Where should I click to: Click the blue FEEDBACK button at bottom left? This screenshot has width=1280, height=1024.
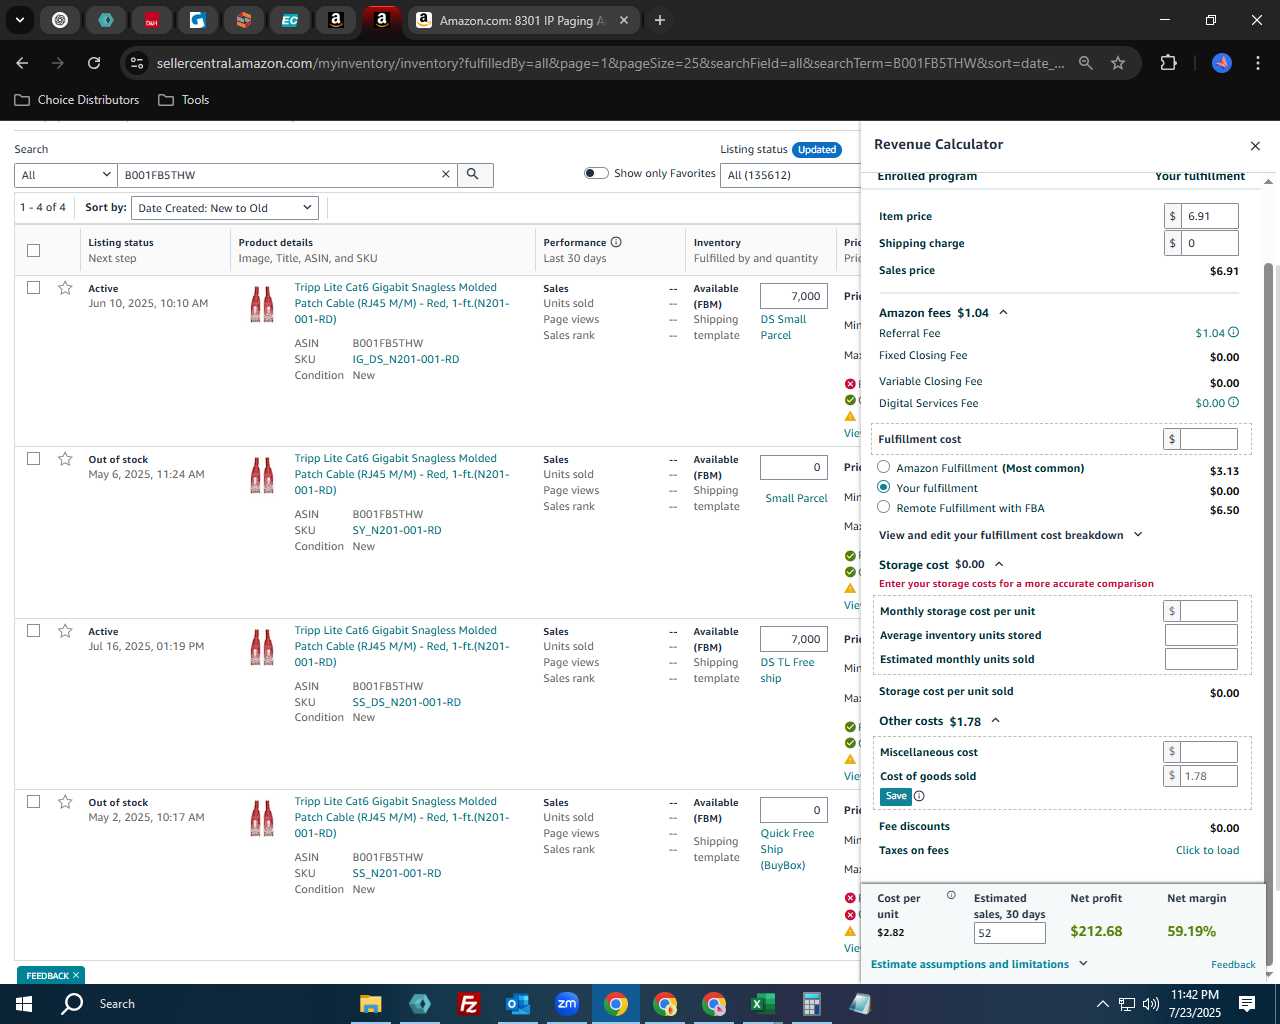click(51, 975)
